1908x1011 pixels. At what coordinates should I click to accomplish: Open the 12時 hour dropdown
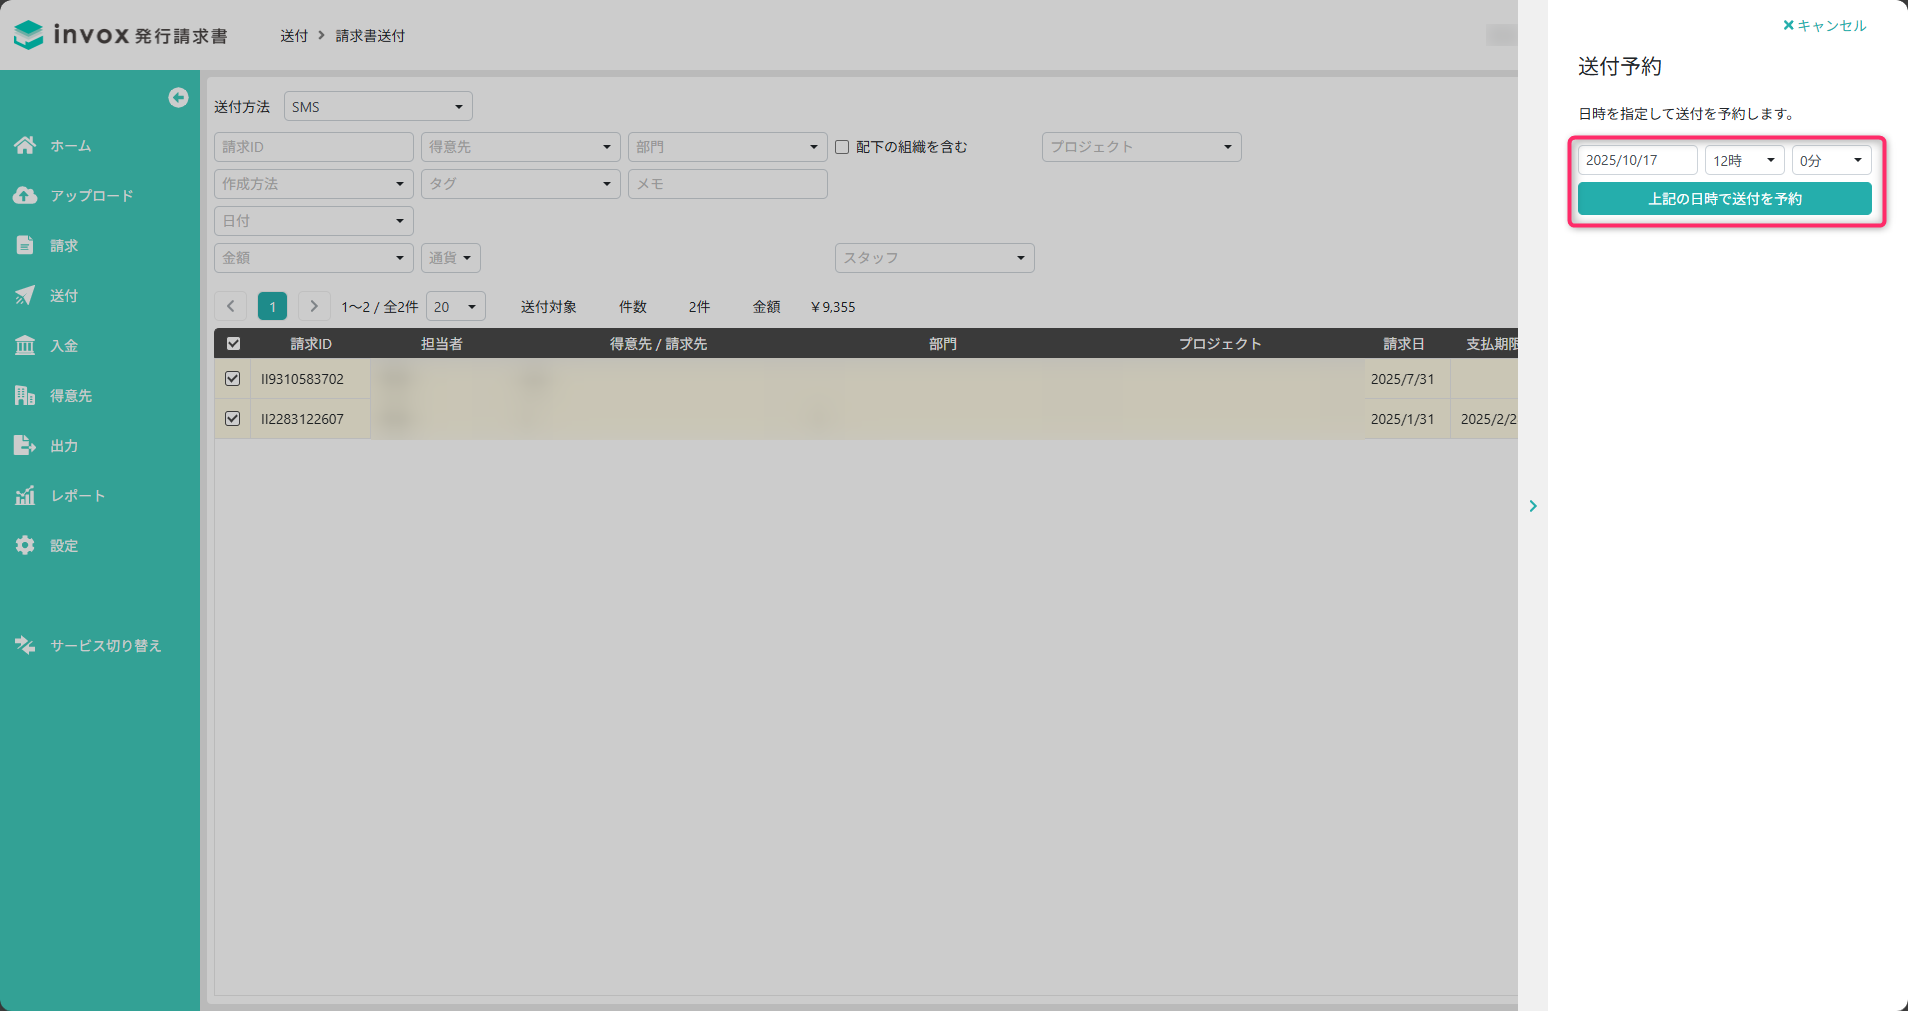(1744, 160)
